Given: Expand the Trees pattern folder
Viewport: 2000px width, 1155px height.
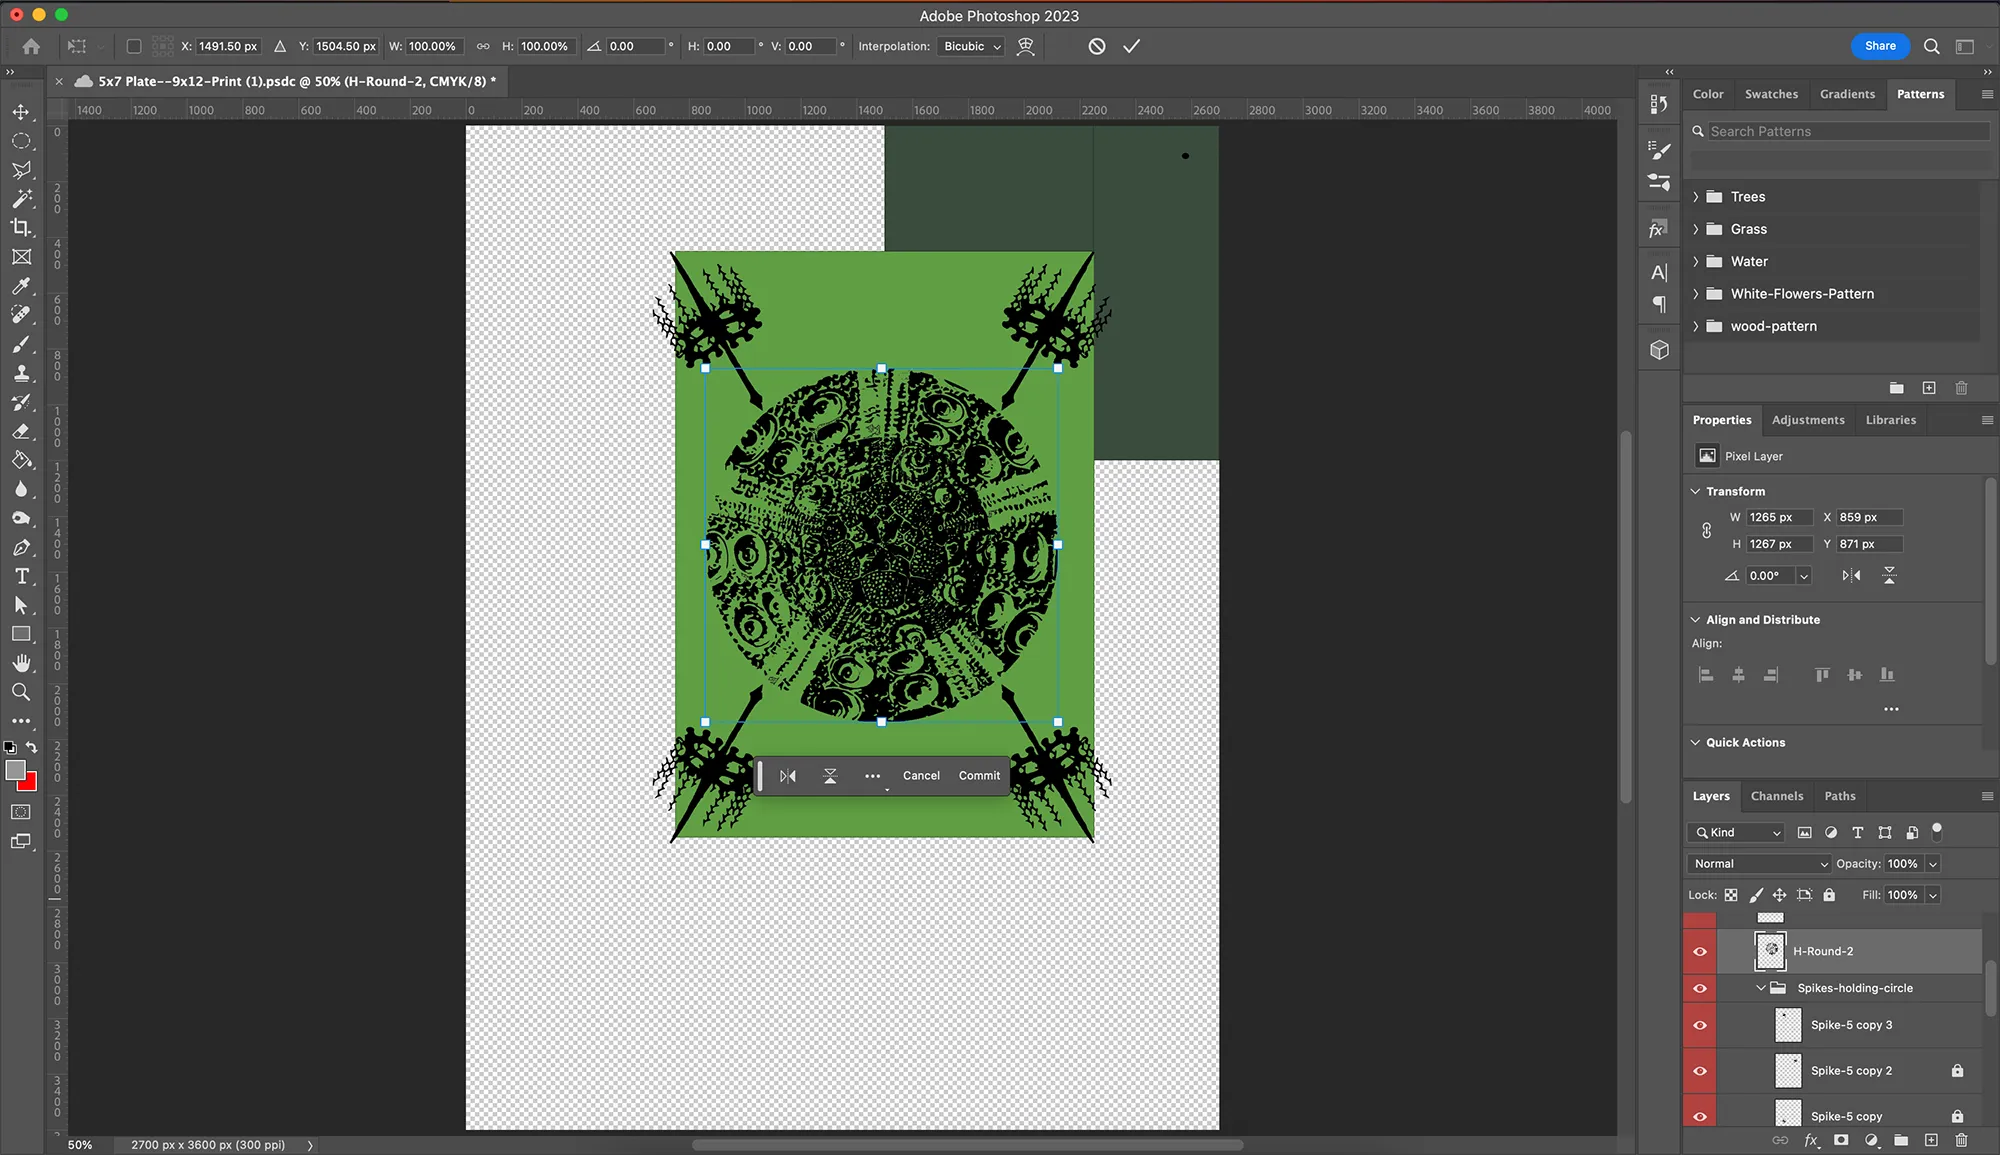Looking at the screenshot, I should point(1696,197).
